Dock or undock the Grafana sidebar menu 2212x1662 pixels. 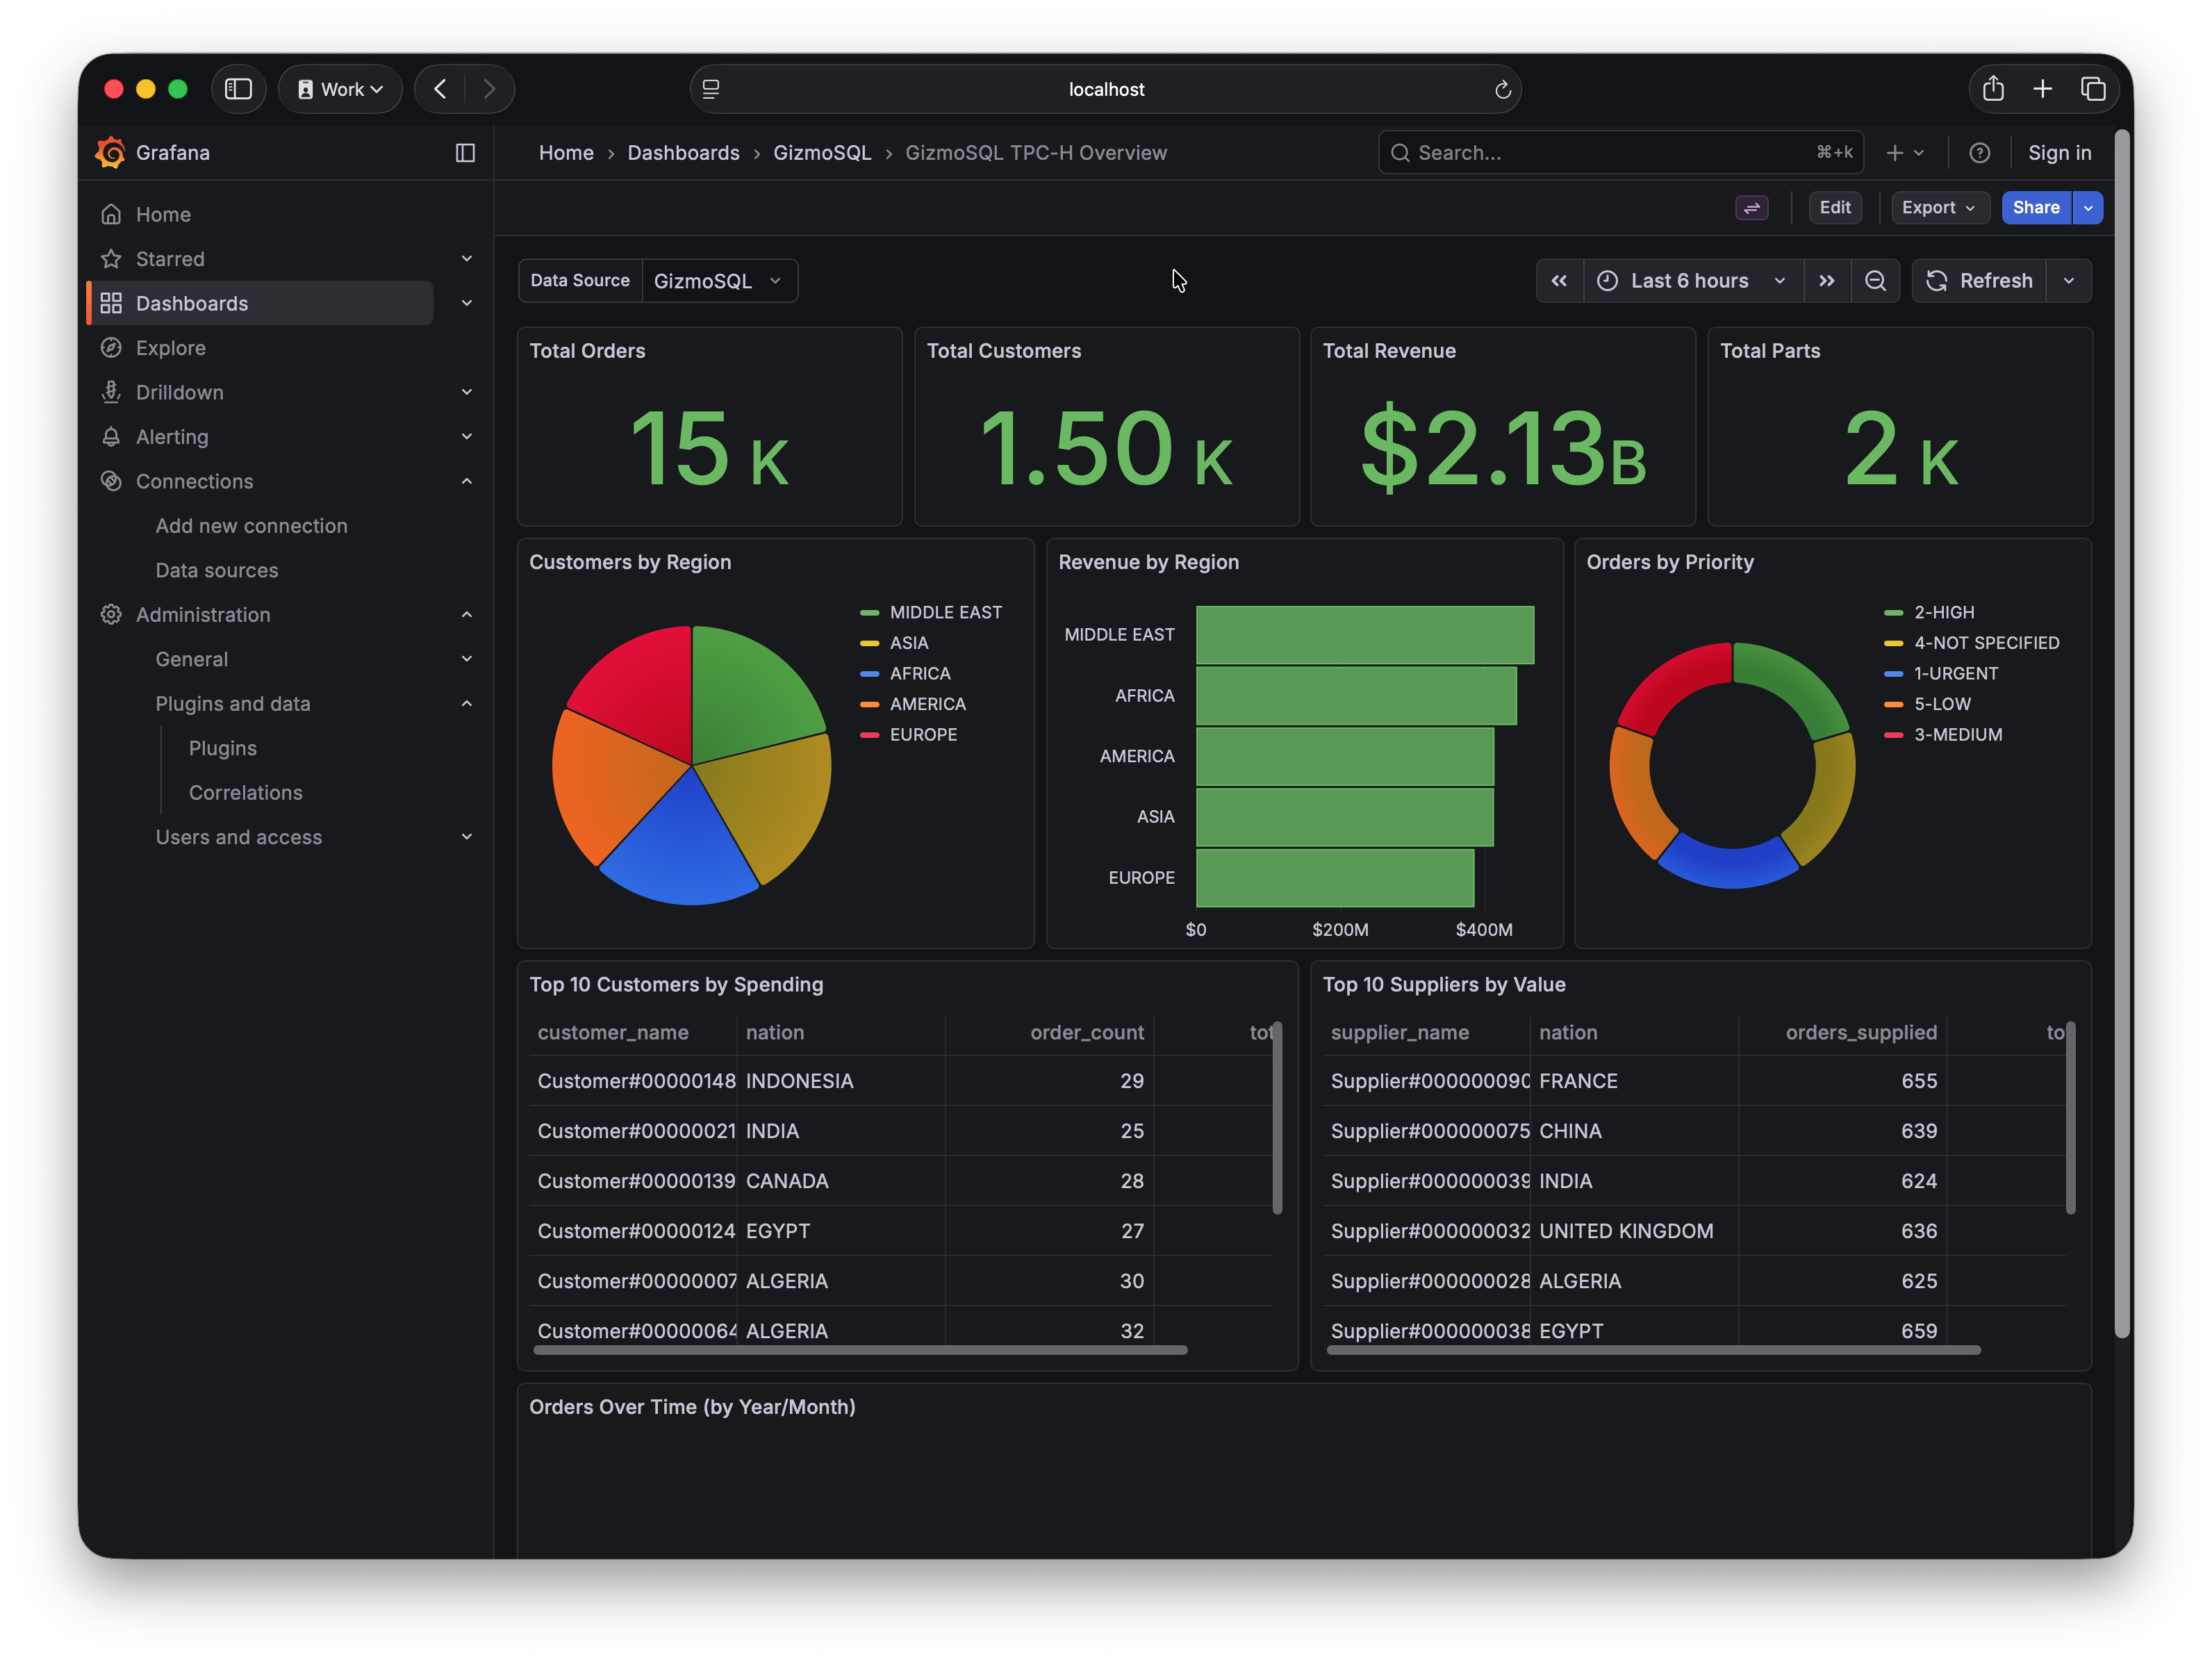click(x=465, y=153)
